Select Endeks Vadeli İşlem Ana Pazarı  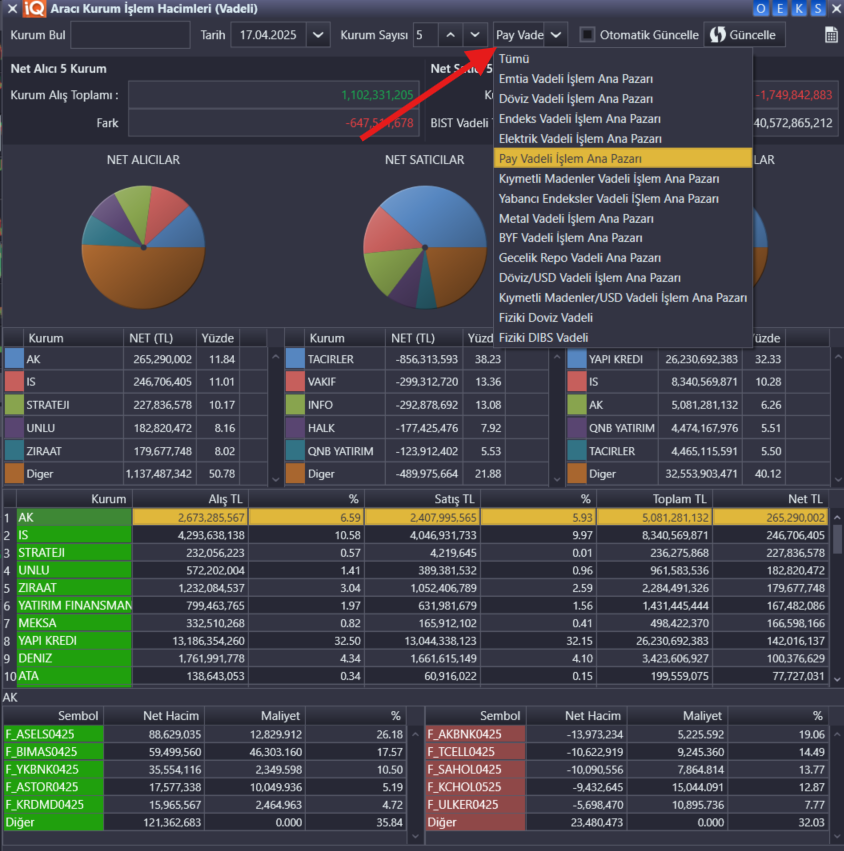(623, 119)
